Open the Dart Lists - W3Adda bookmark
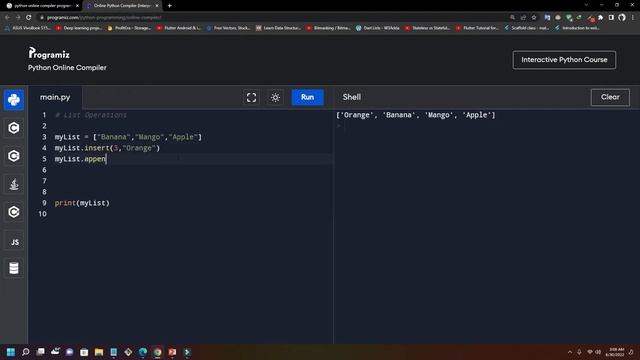Viewport: 640px width, 360px height. pyautogui.click(x=378, y=28)
